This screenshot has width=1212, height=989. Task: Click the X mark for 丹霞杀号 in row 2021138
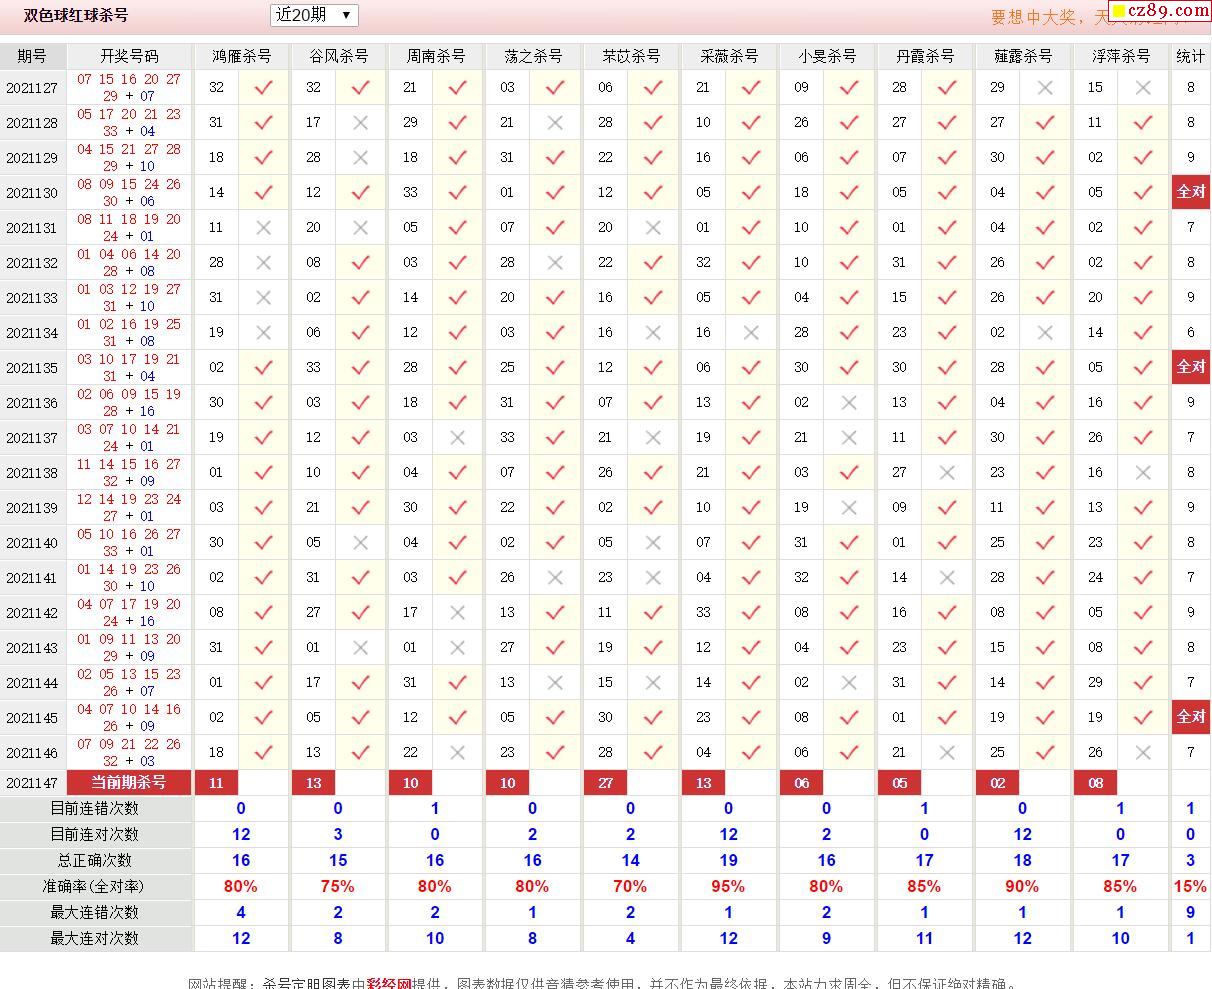click(x=947, y=473)
